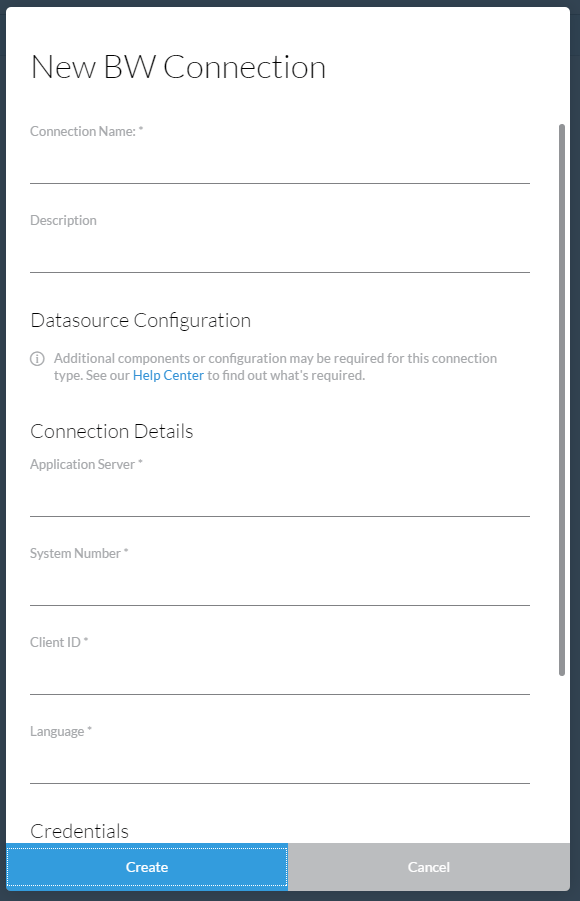This screenshot has height=901, width=580.
Task: Click the info icon beside the configuration note
Action: (x=37, y=359)
